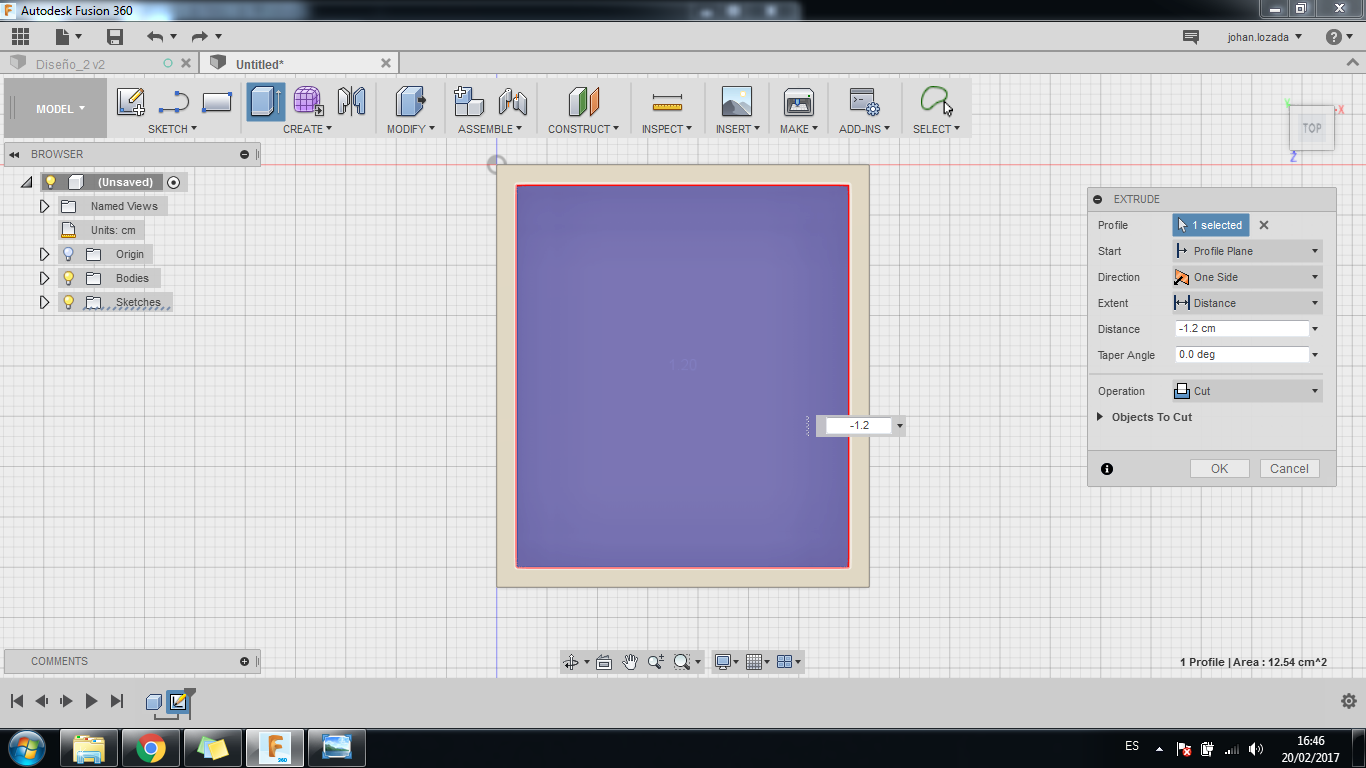Select the Select tool lasso icon
1366x768 pixels.
(x=936, y=101)
